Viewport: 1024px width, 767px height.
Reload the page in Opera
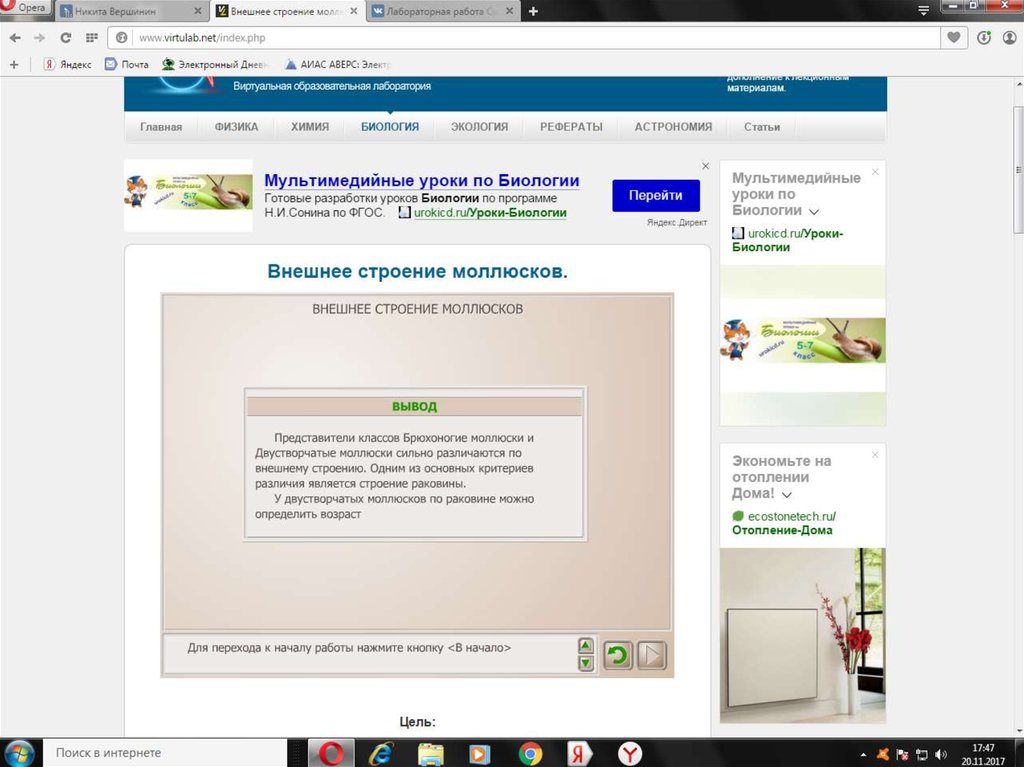(x=65, y=38)
